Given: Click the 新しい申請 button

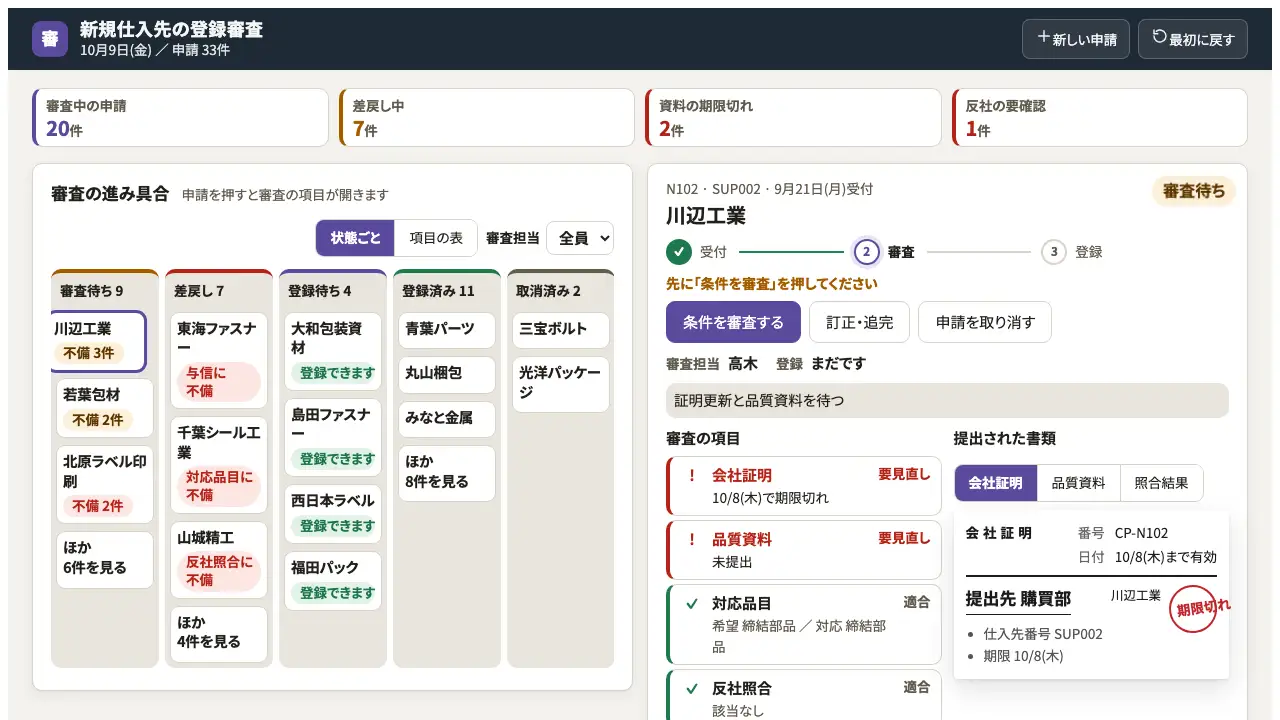Looking at the screenshot, I should point(1076,39).
